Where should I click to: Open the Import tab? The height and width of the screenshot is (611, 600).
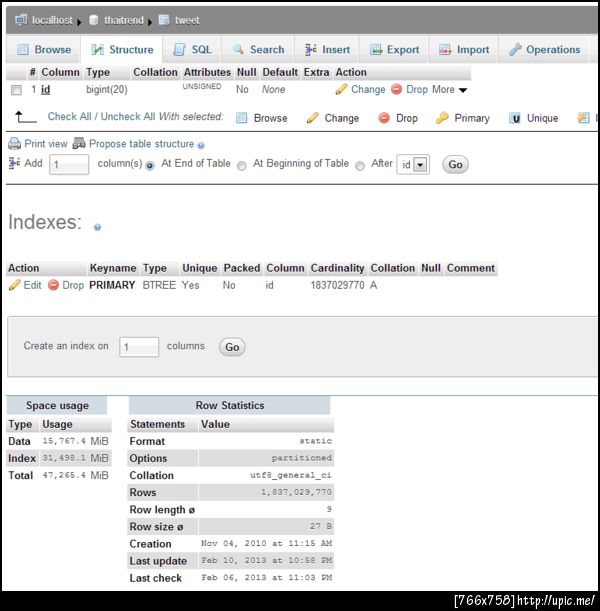(x=464, y=49)
